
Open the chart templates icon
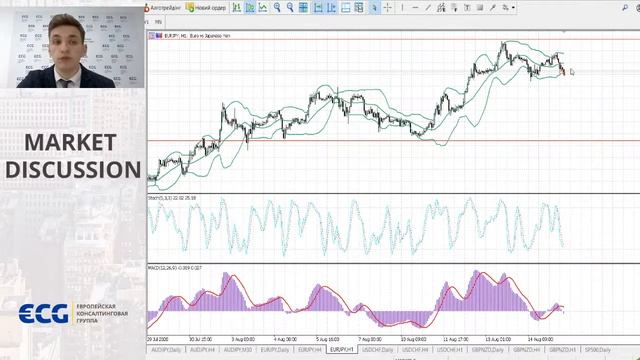coord(359,7)
